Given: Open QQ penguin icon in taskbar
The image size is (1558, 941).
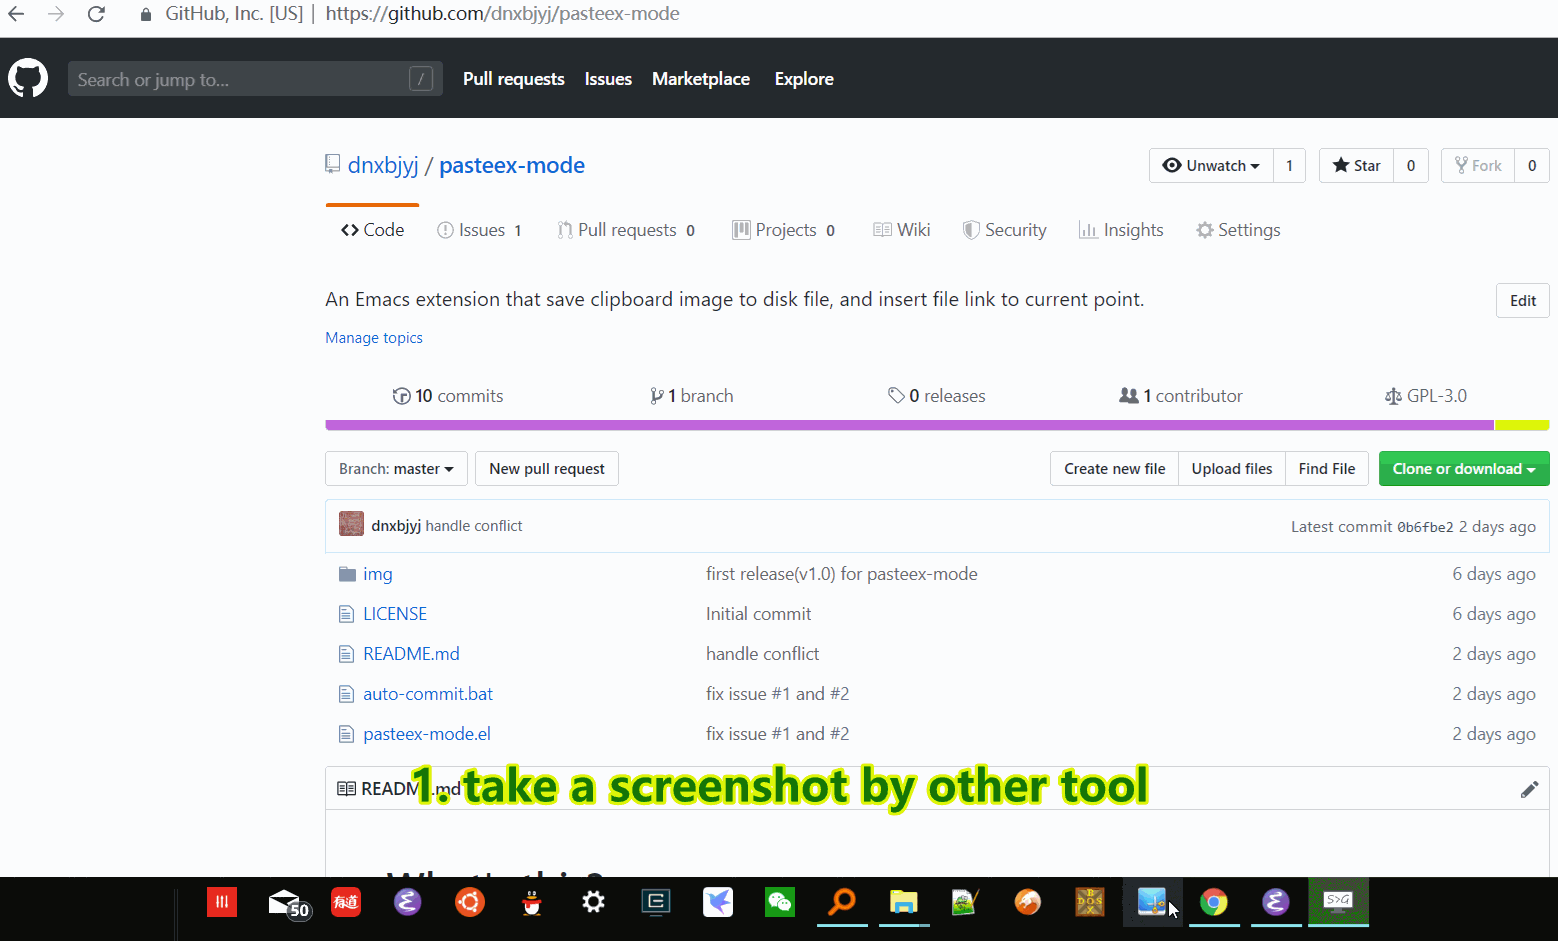Looking at the screenshot, I should click(x=532, y=902).
